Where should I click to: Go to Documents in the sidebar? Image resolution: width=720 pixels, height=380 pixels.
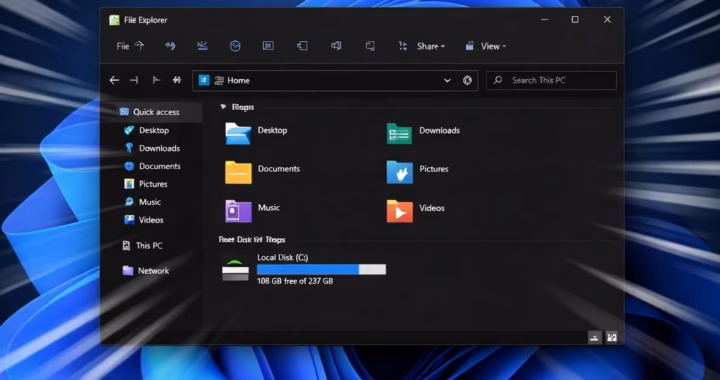pos(152,166)
